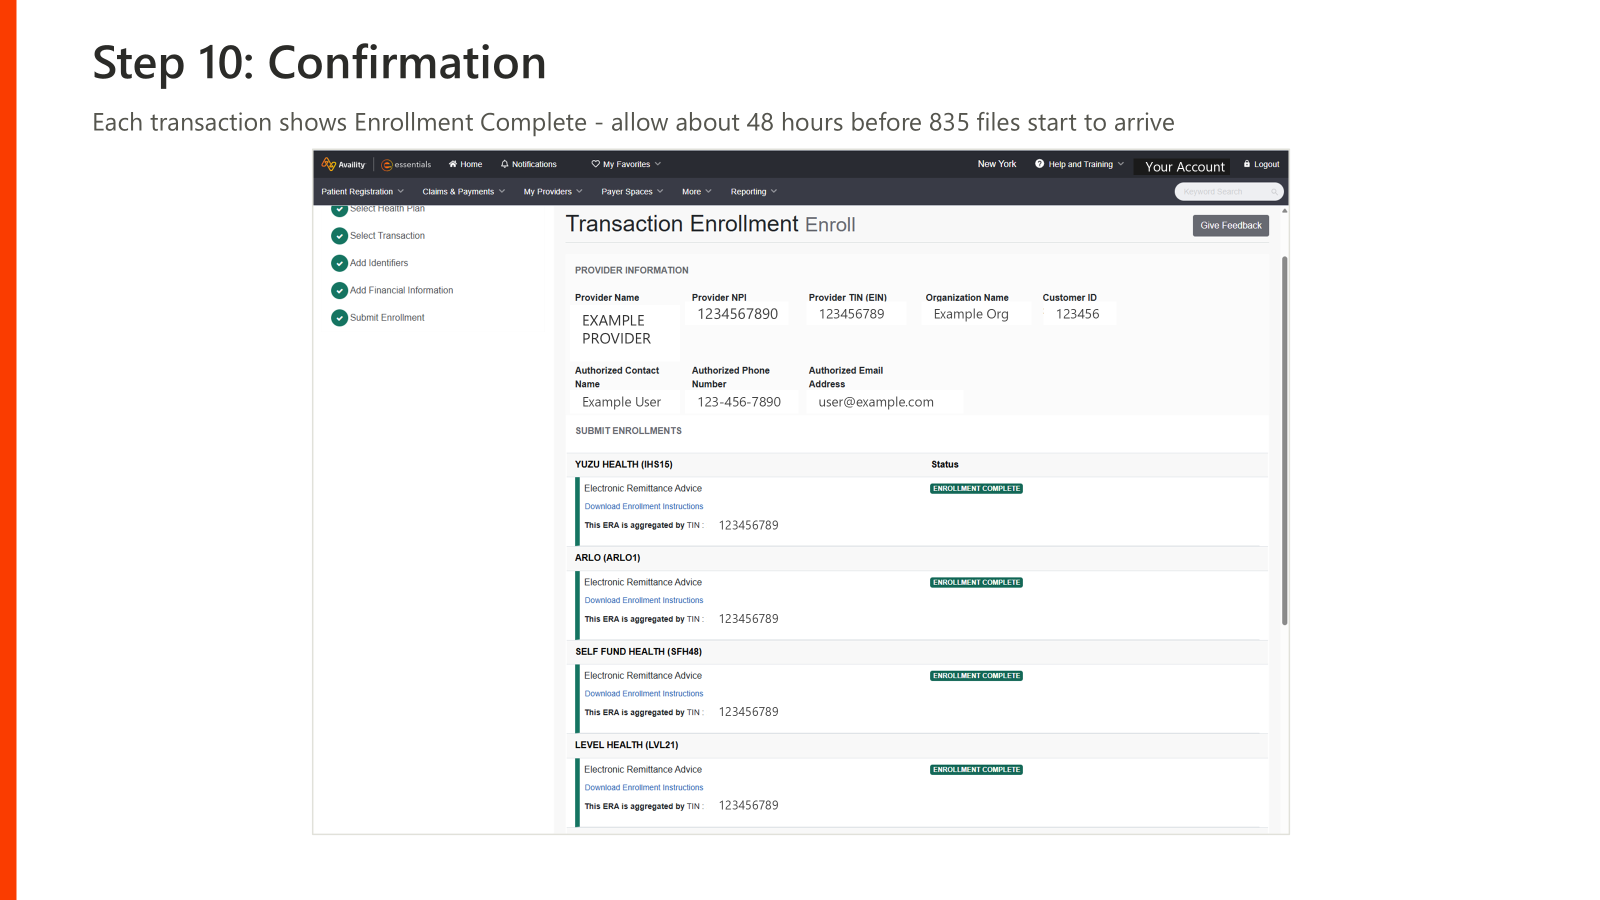The width and height of the screenshot is (1600, 900).
Task: Download Enrollment Instructions for LEVEL HEALTH
Action: tap(644, 788)
